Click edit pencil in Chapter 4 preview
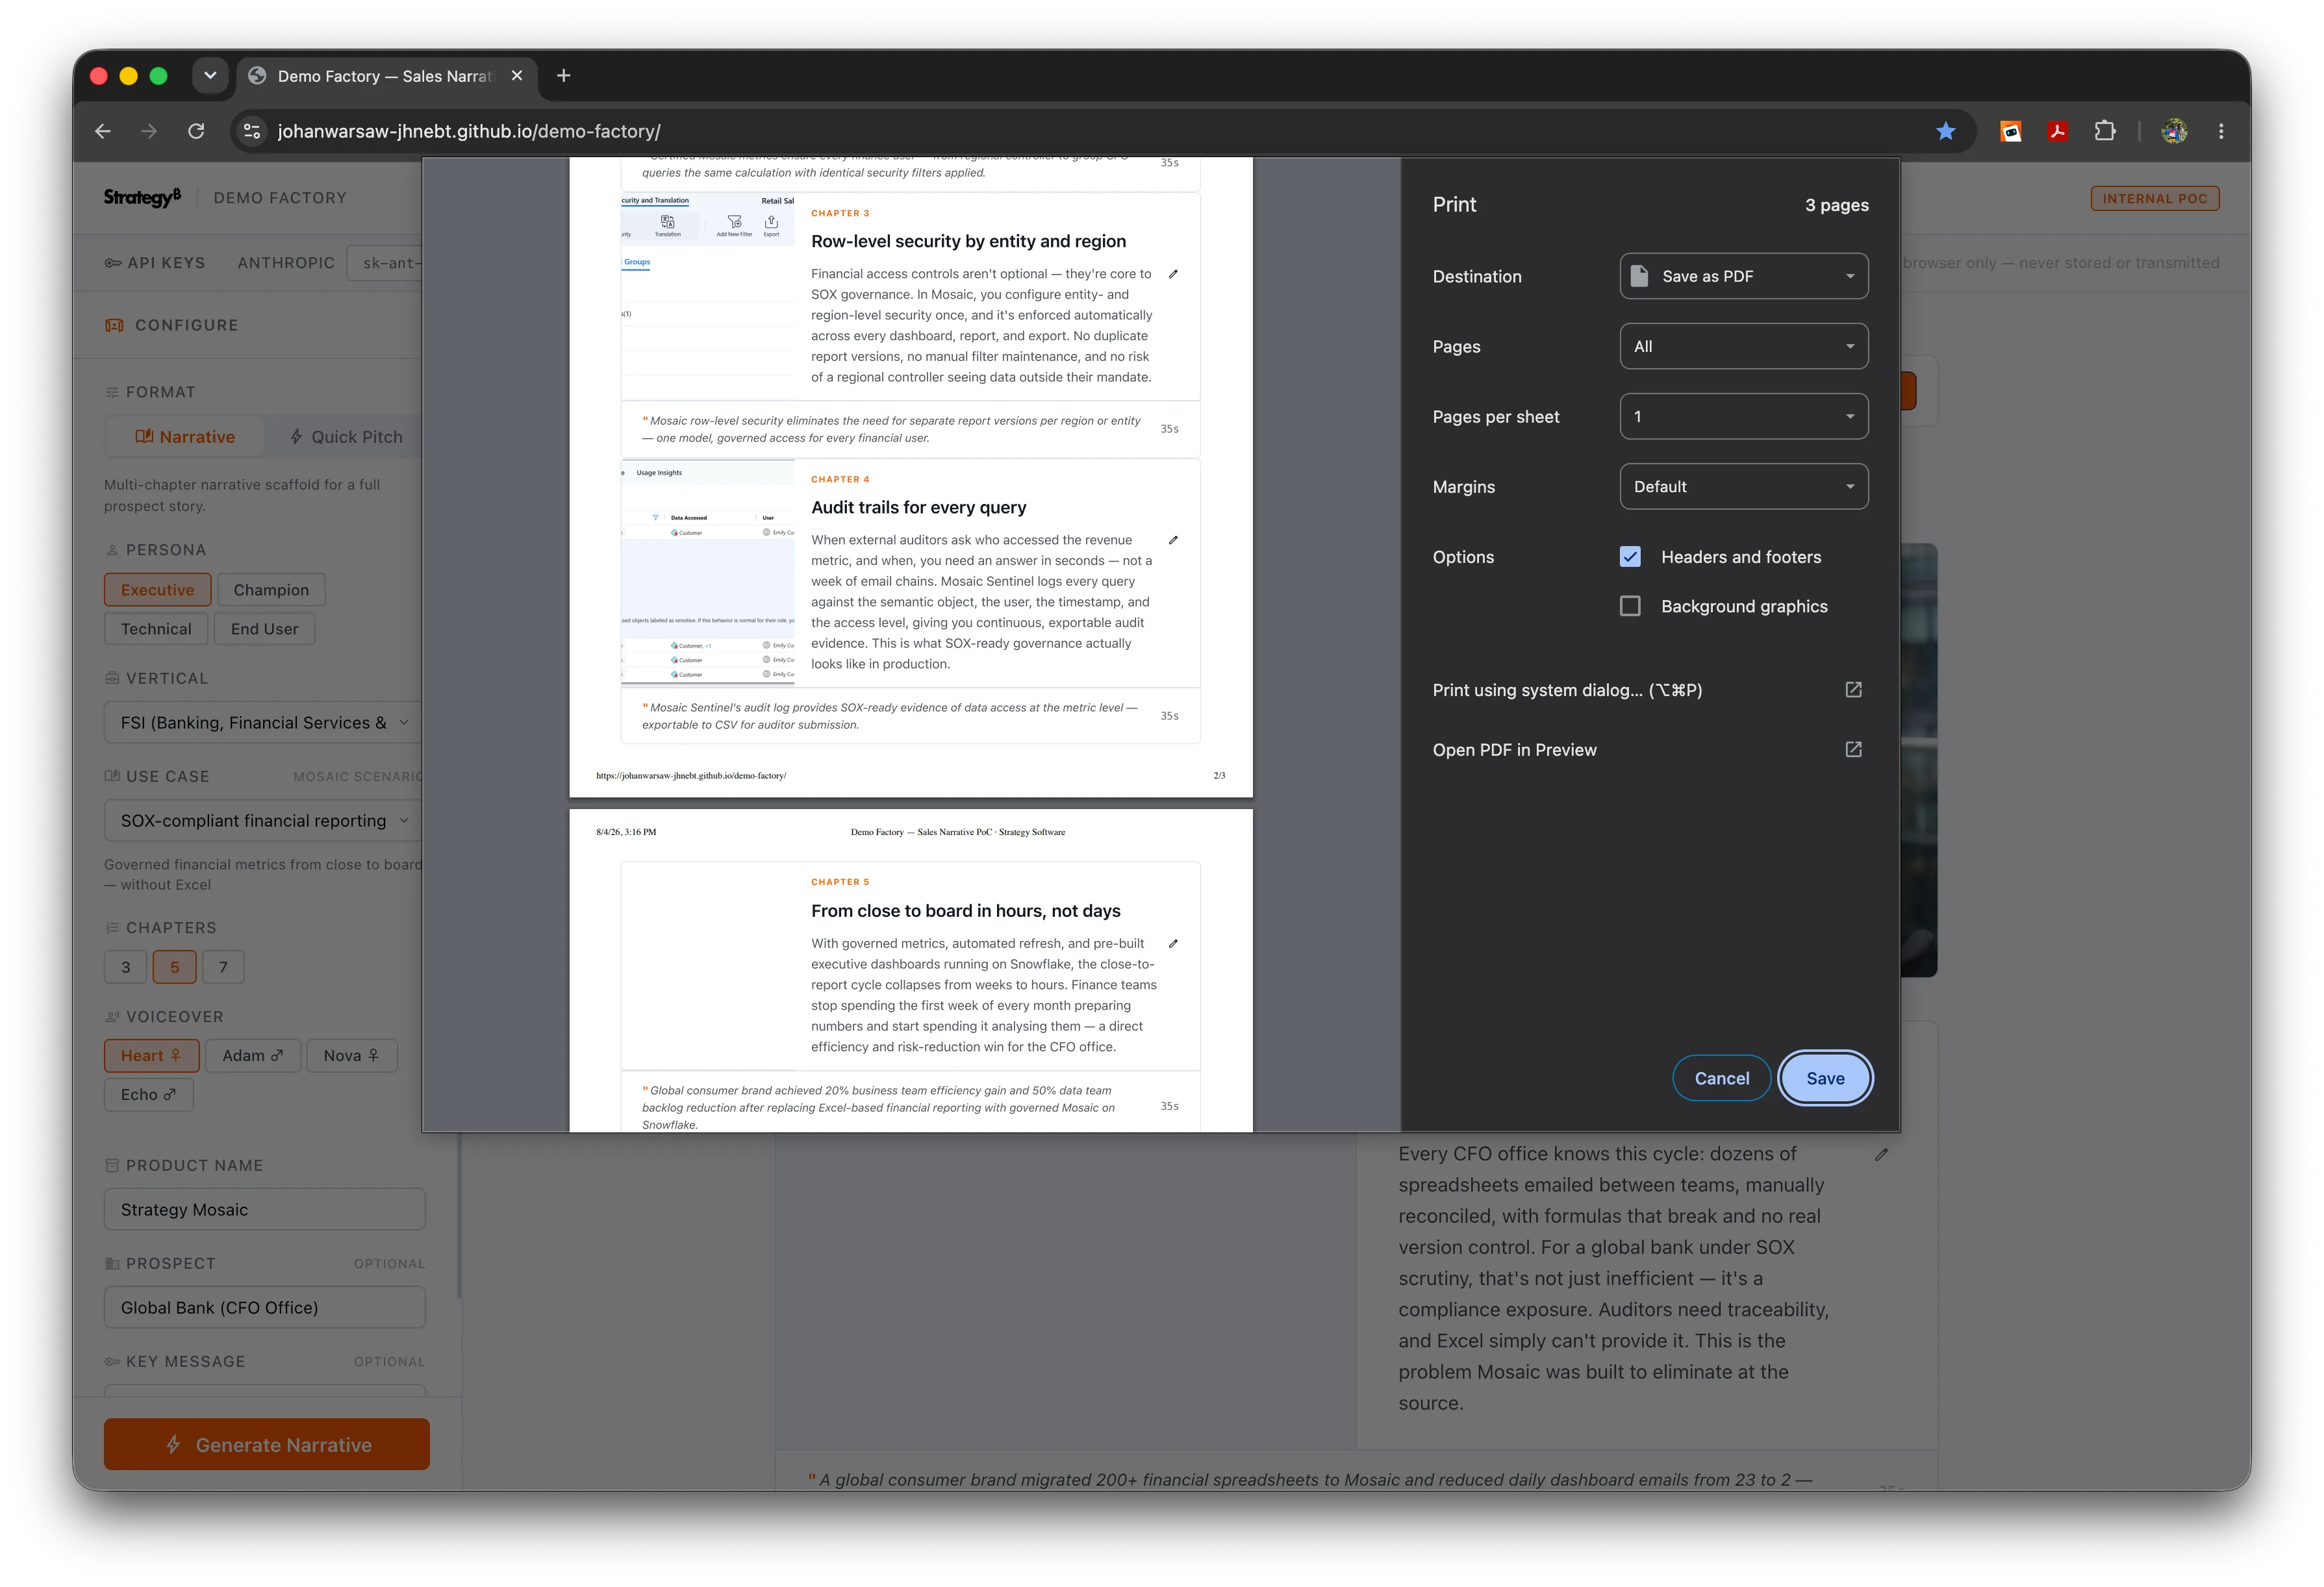The height and width of the screenshot is (1587, 2324). [1173, 540]
